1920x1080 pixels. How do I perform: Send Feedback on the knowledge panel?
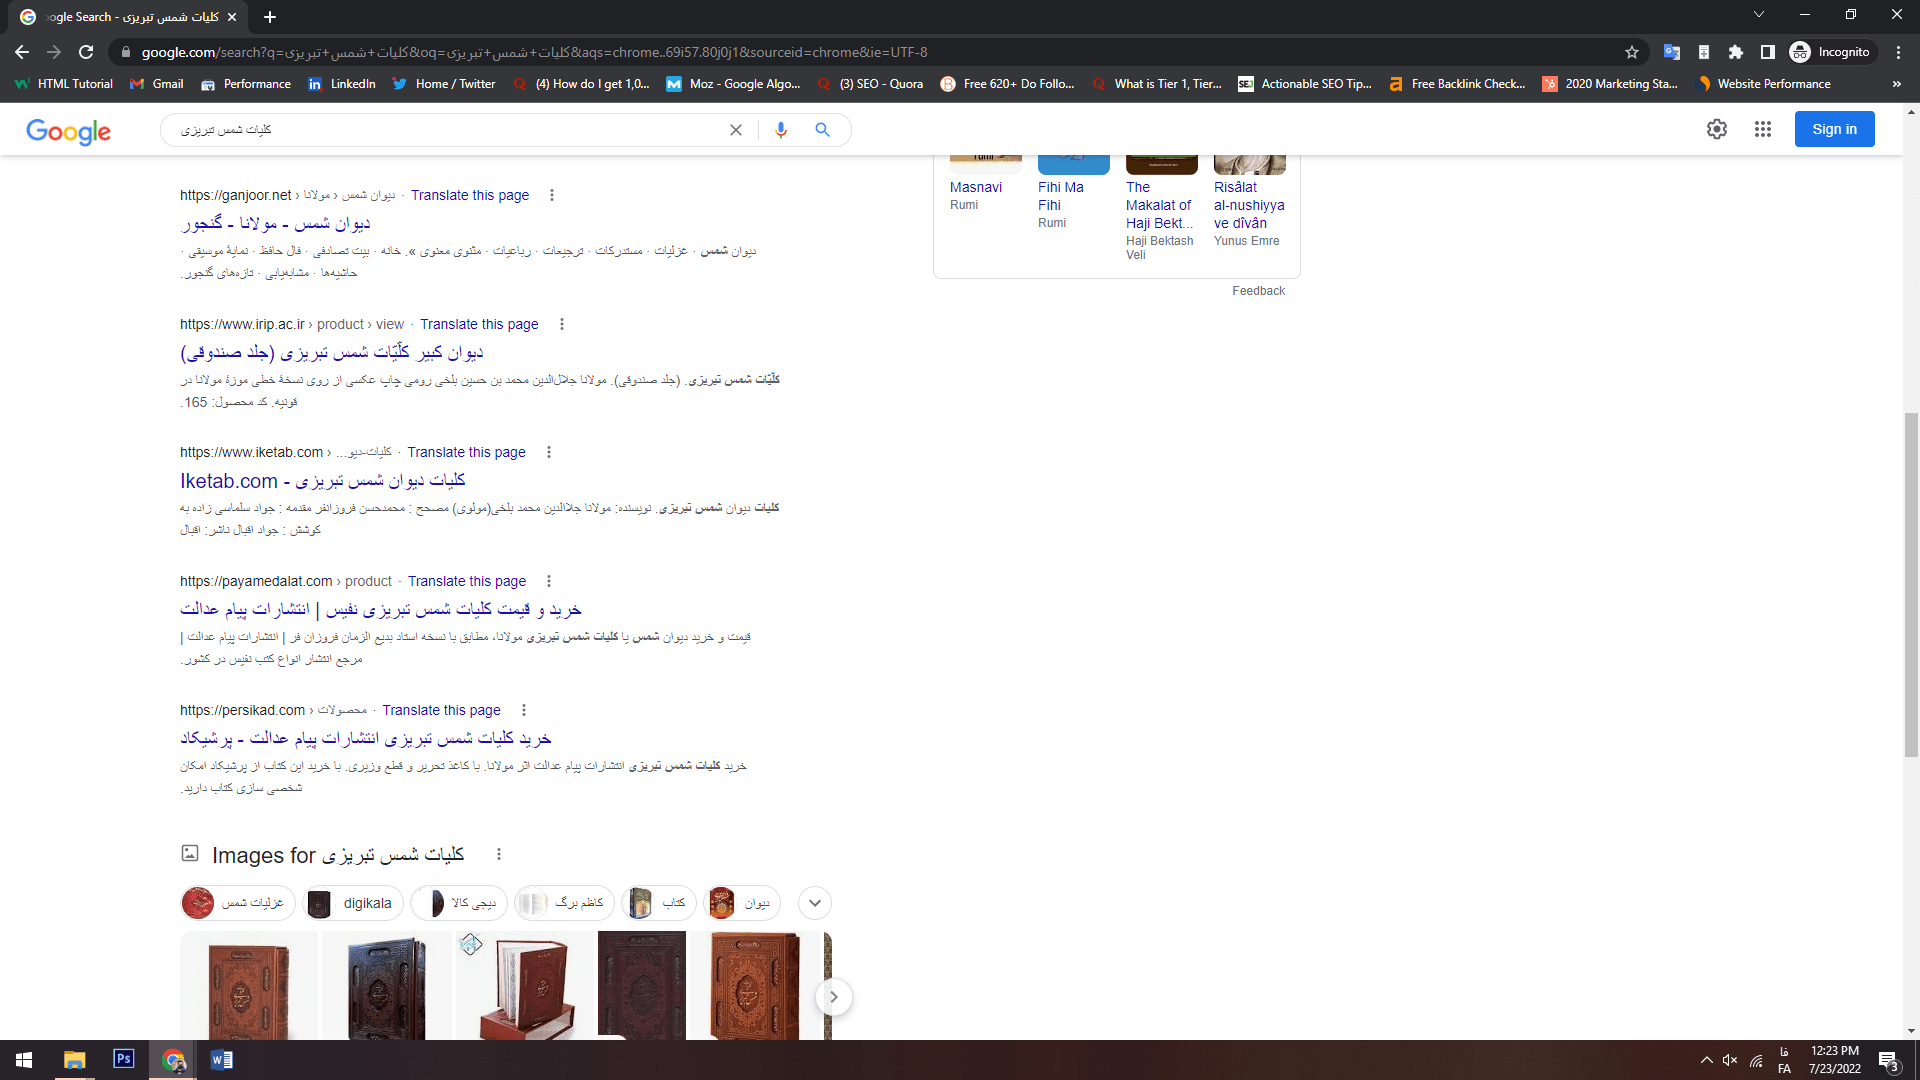pyautogui.click(x=1258, y=291)
